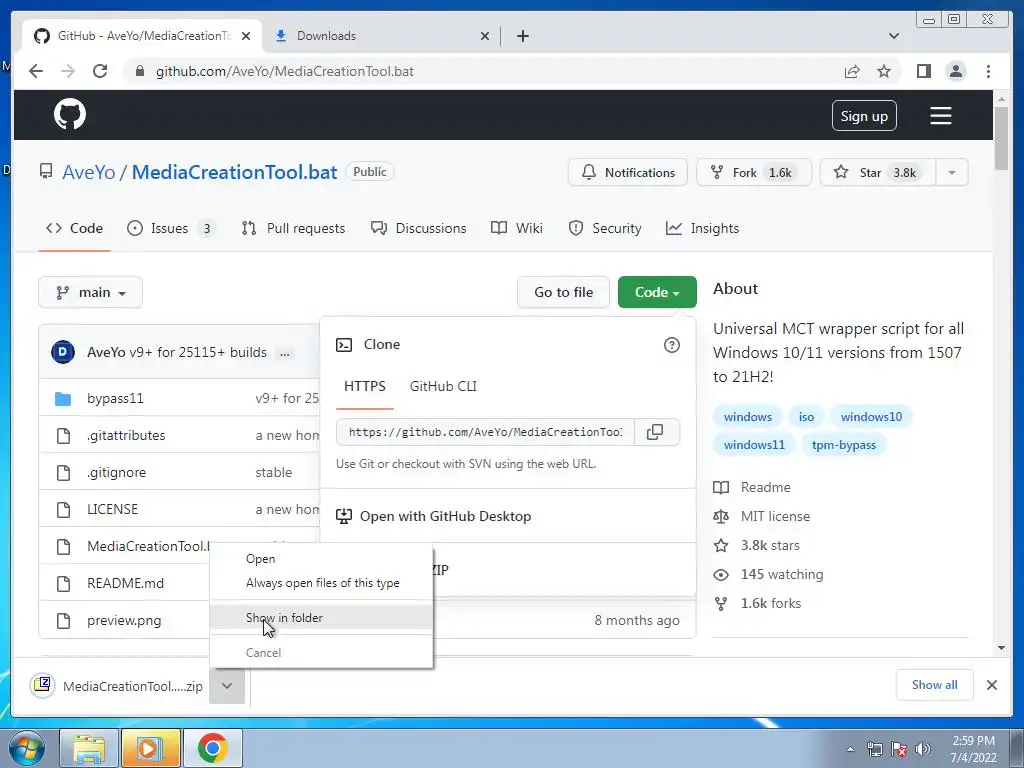The width and height of the screenshot is (1024, 768).
Task: Click the bypass11 folder icon
Action: [63, 398]
